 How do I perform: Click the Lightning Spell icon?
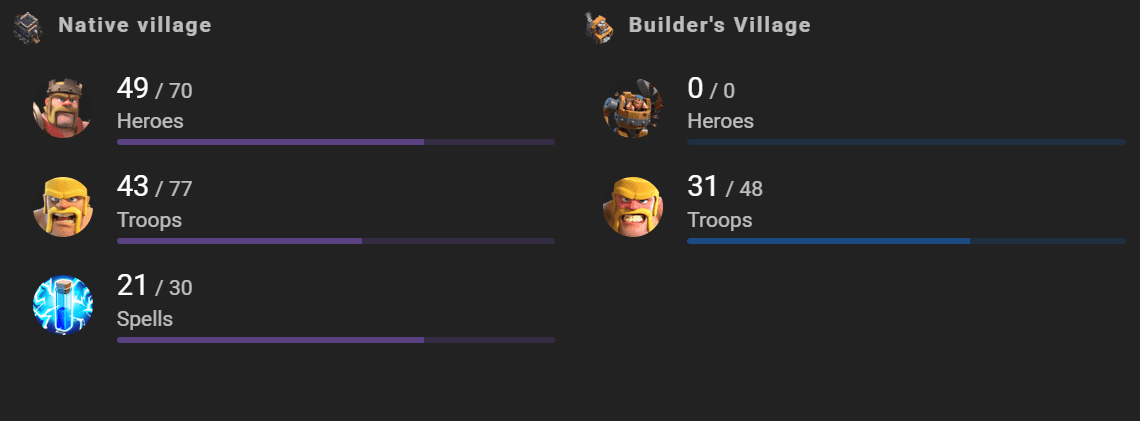click(63, 306)
